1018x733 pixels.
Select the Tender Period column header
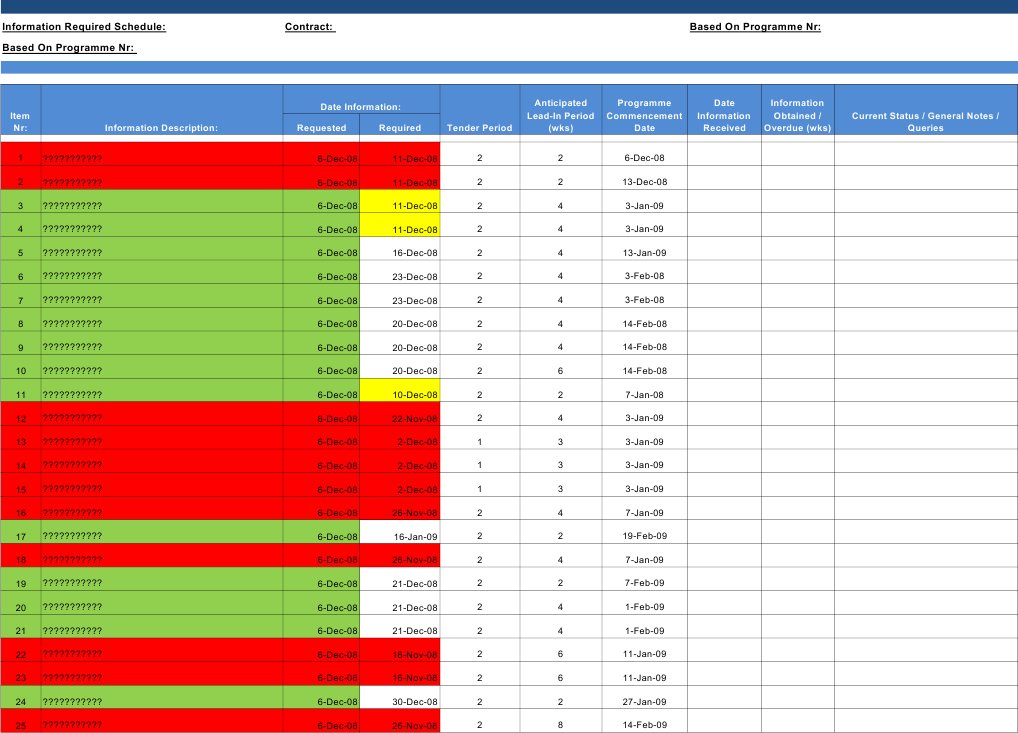click(x=479, y=127)
